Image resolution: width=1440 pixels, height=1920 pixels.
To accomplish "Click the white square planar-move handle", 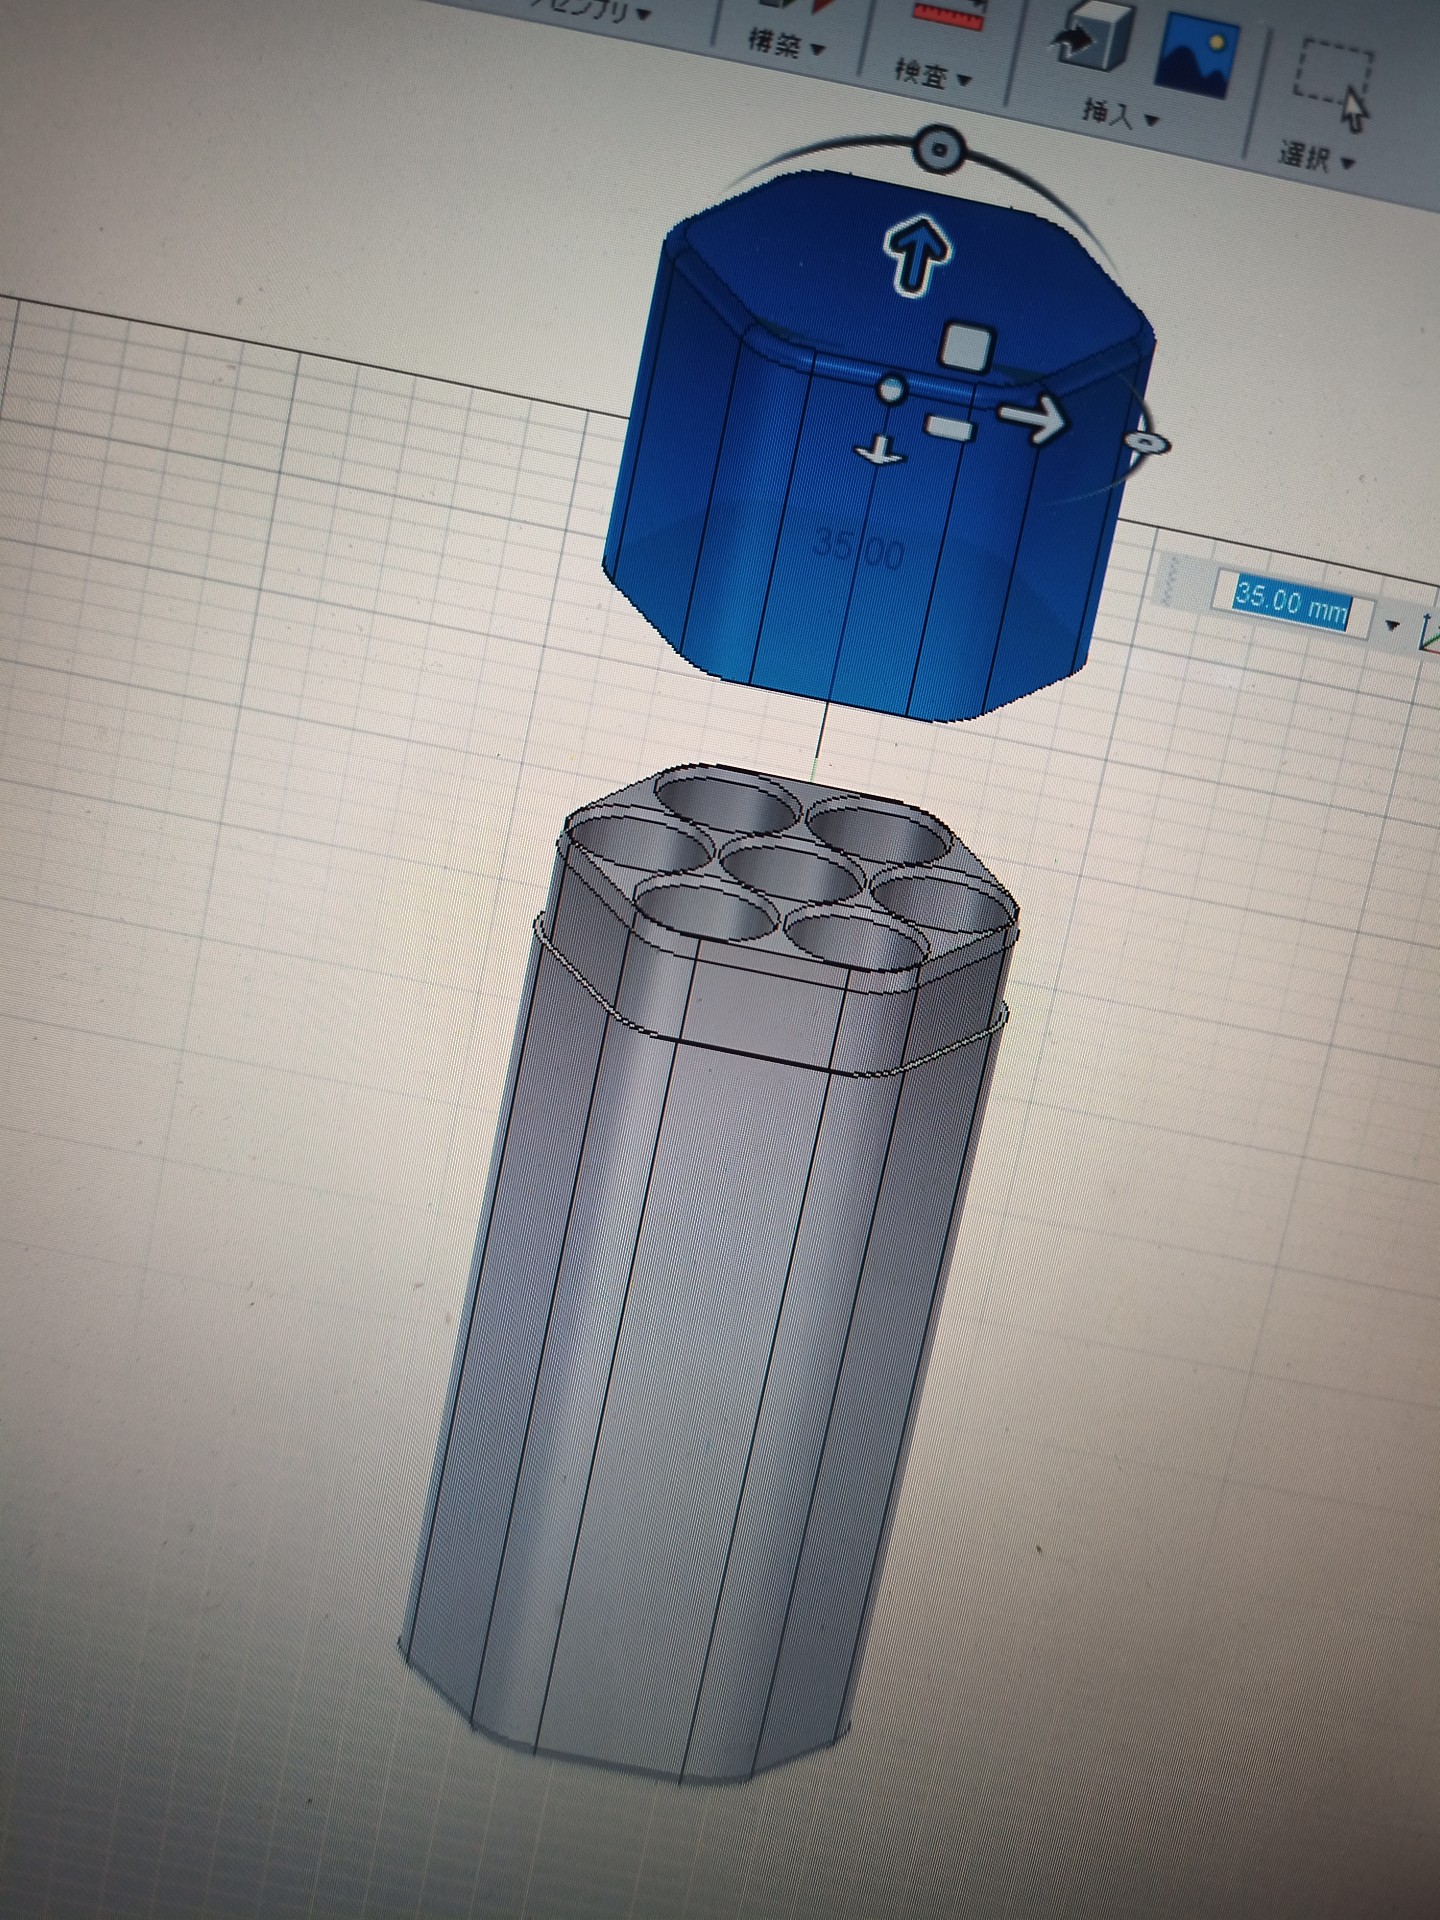I will tap(966, 346).
